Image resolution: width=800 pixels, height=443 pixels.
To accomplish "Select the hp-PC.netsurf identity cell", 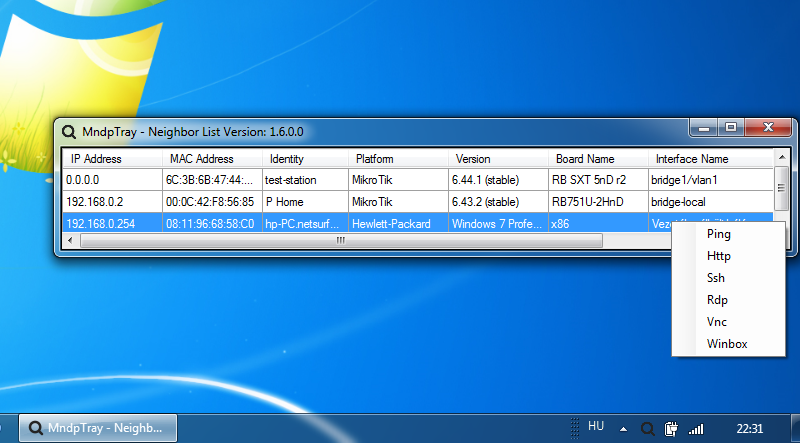I will [305, 224].
